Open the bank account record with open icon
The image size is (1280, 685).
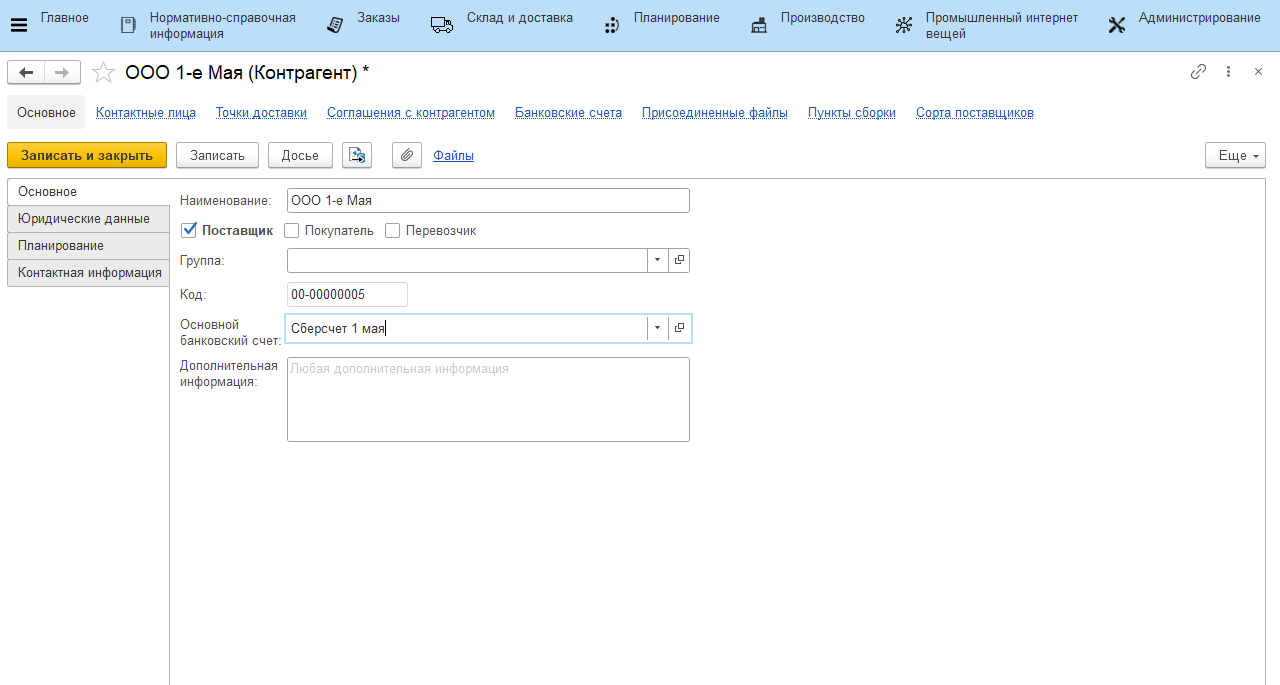tap(679, 328)
